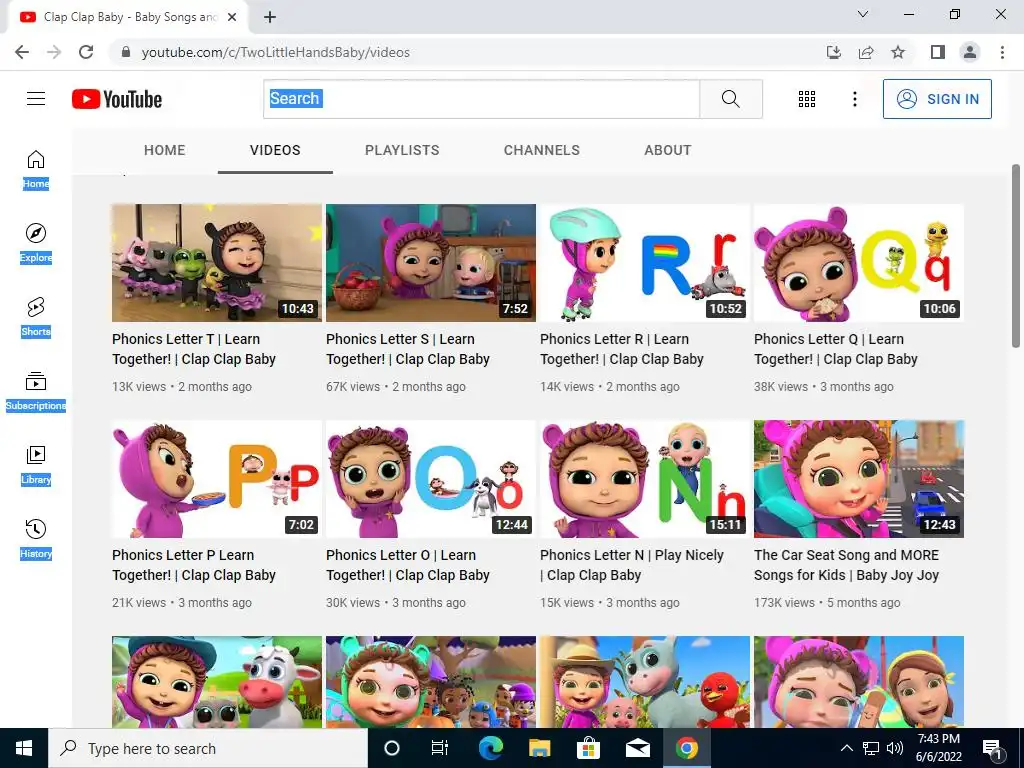This screenshot has height=768, width=1024.
Task: Show hidden system tray icons
Action: pos(846,748)
